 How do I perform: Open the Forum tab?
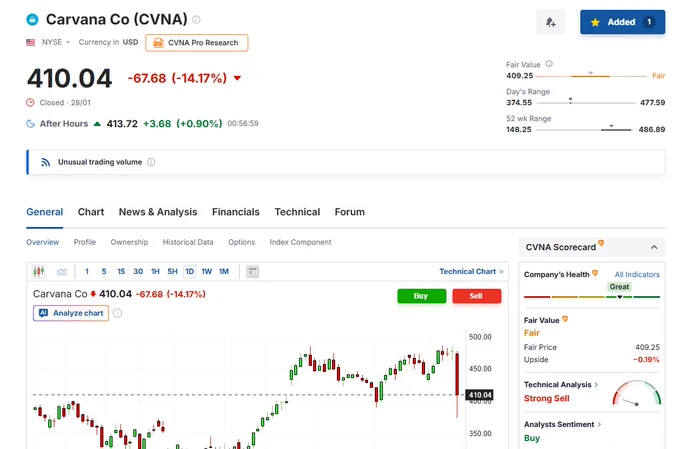(x=350, y=212)
